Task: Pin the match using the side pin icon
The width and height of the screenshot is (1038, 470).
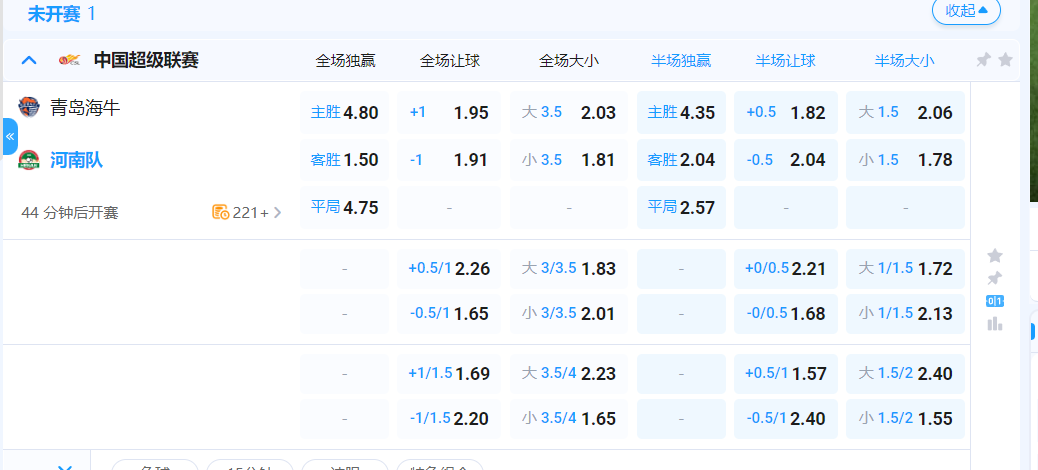Action: click(994, 279)
